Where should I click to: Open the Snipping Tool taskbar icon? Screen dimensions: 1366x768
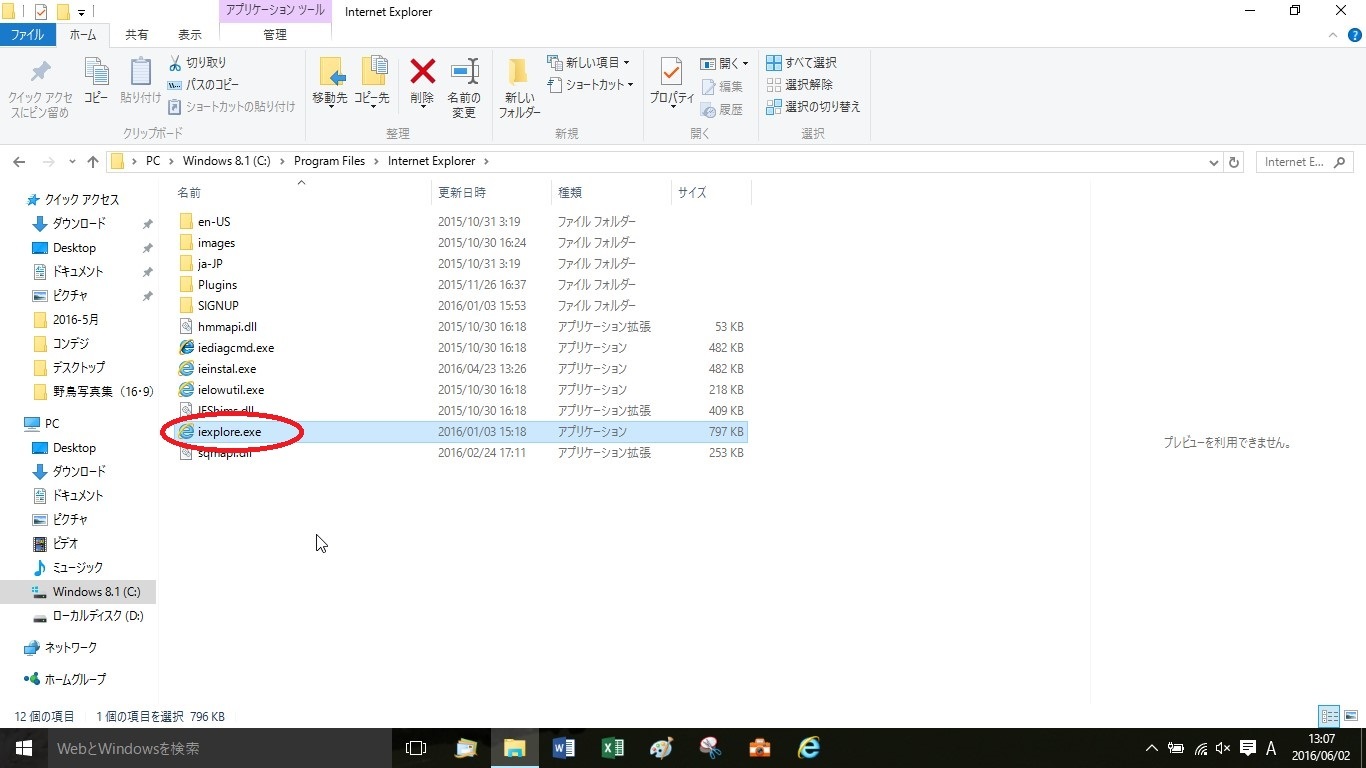711,748
